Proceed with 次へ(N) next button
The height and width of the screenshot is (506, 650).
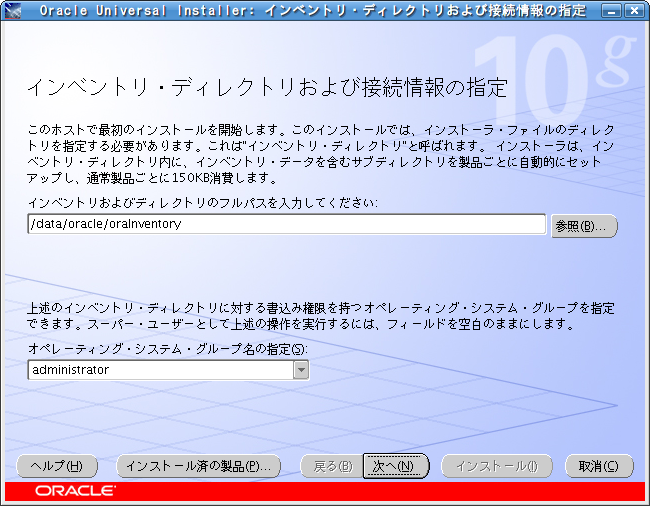[x=395, y=466]
